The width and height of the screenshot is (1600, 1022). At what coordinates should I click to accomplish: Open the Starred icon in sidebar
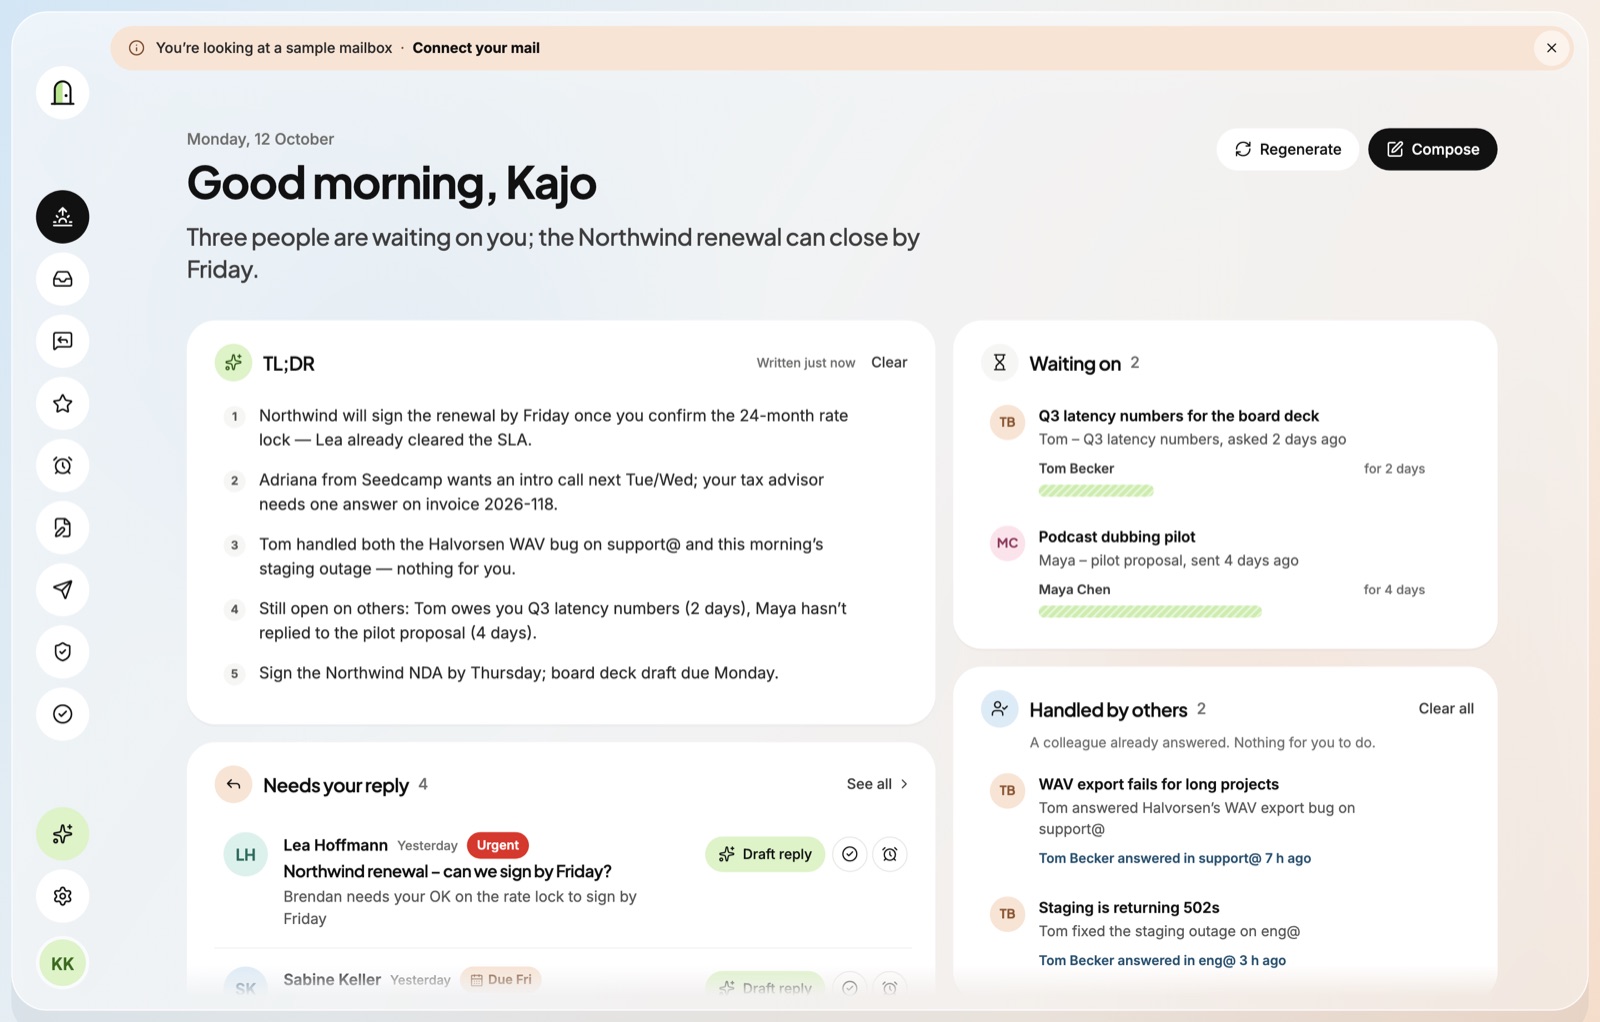(62, 403)
